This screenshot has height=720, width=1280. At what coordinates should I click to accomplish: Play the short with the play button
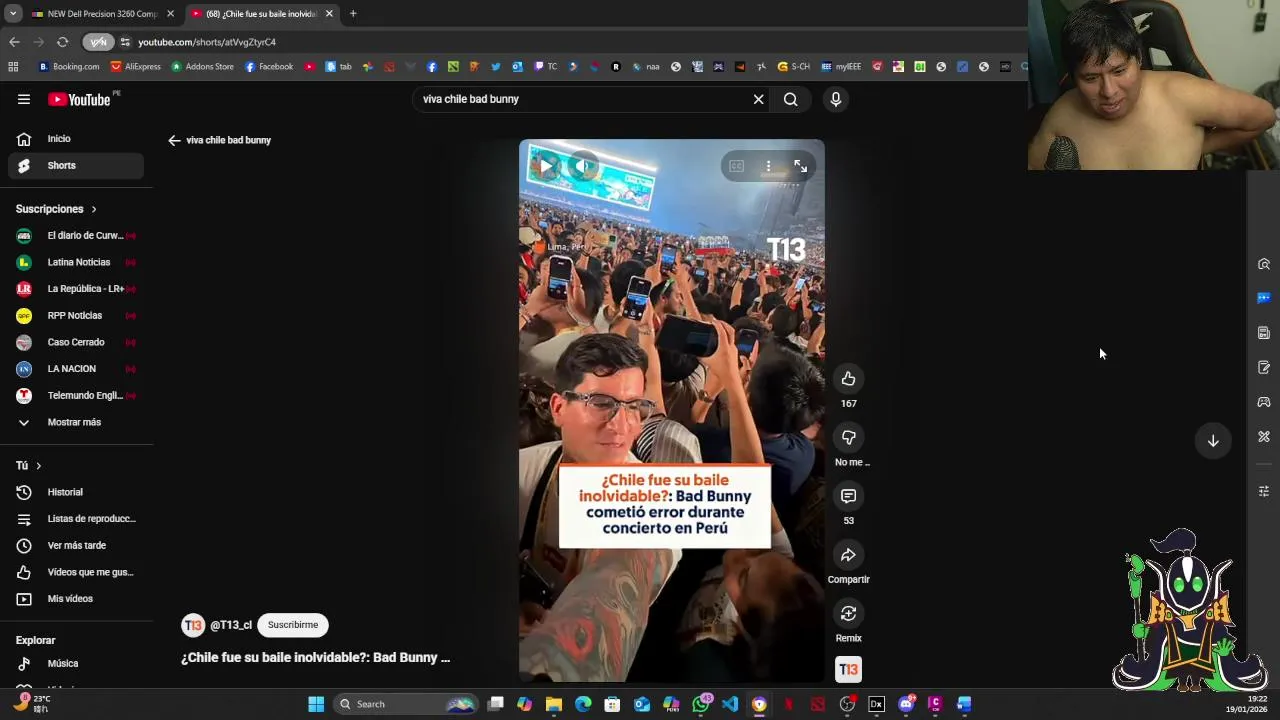(546, 166)
